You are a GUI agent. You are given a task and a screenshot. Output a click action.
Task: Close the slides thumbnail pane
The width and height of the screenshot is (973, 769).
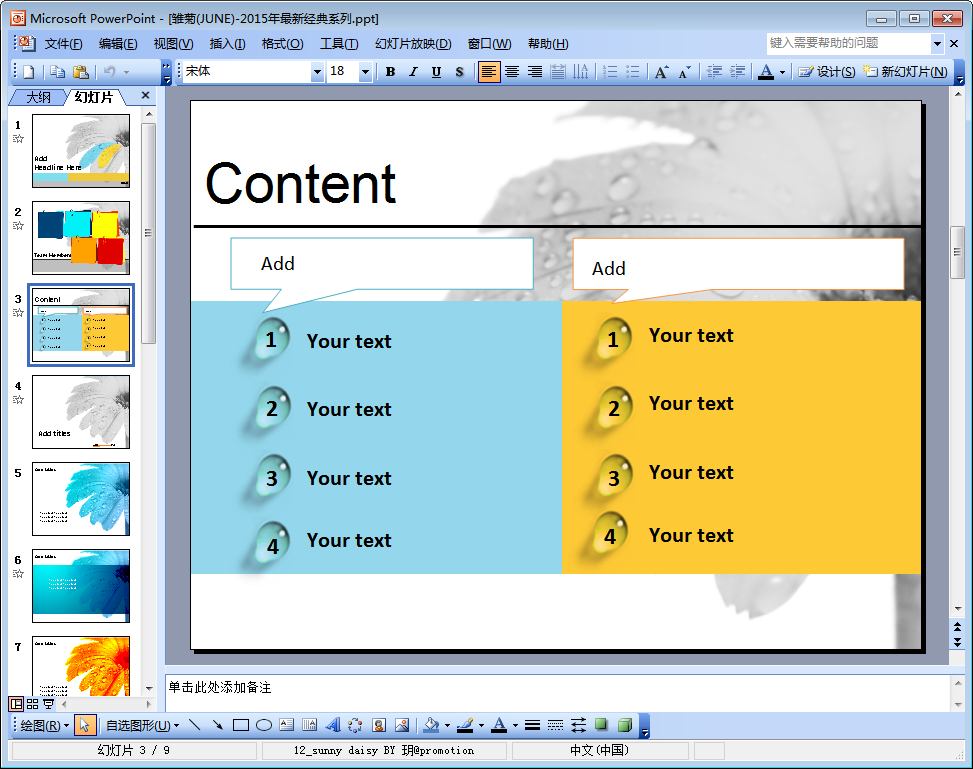[x=145, y=96]
